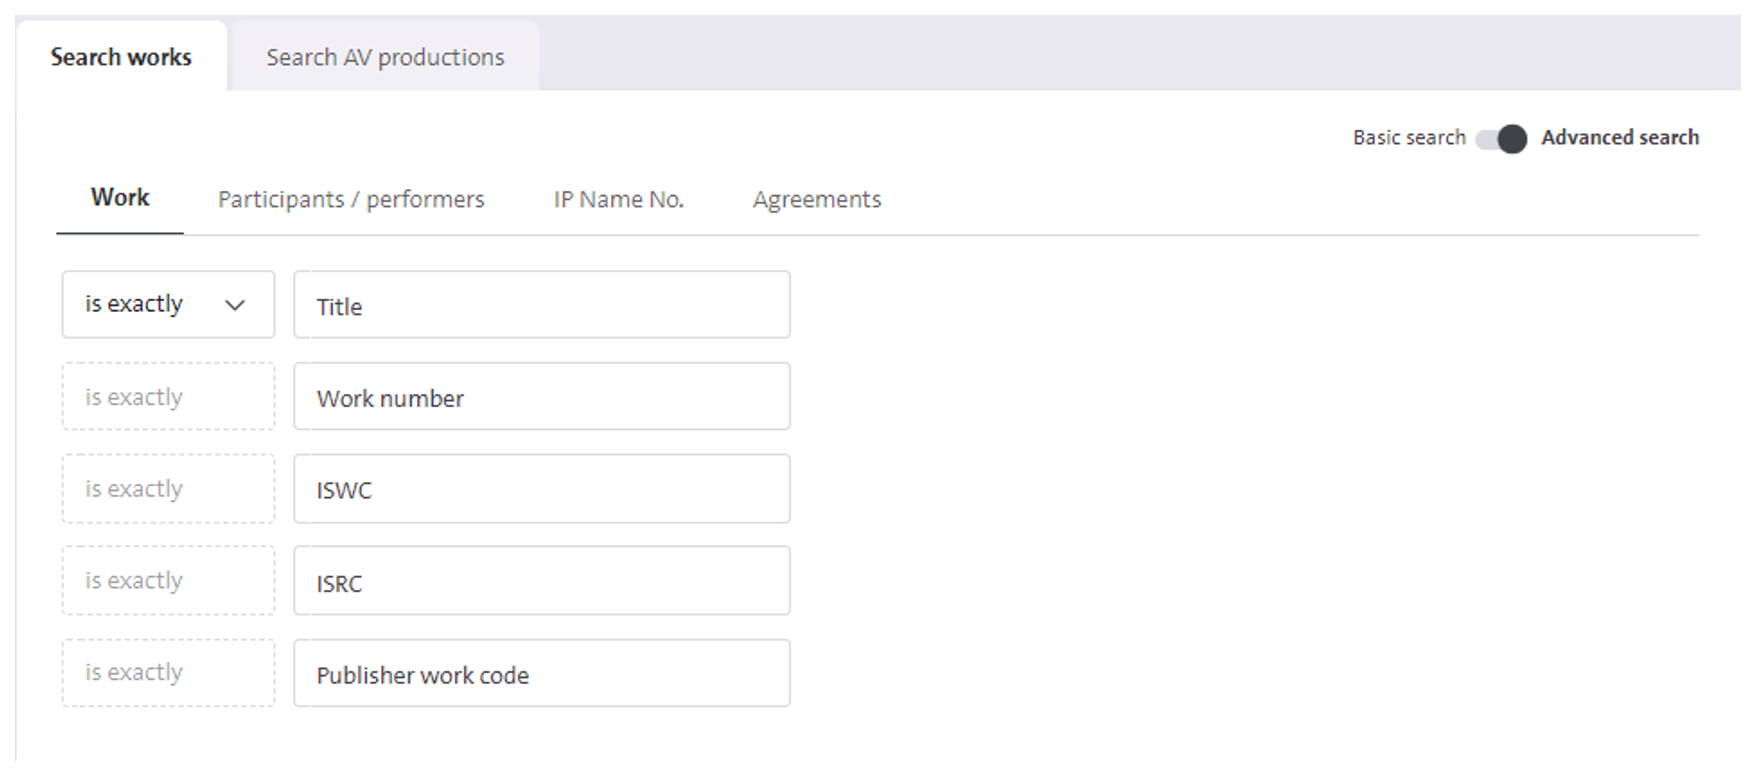Viewport: 1753px width, 774px height.
Task: Click disabled "is exactly" beside Publisher work code
Action: [168, 673]
